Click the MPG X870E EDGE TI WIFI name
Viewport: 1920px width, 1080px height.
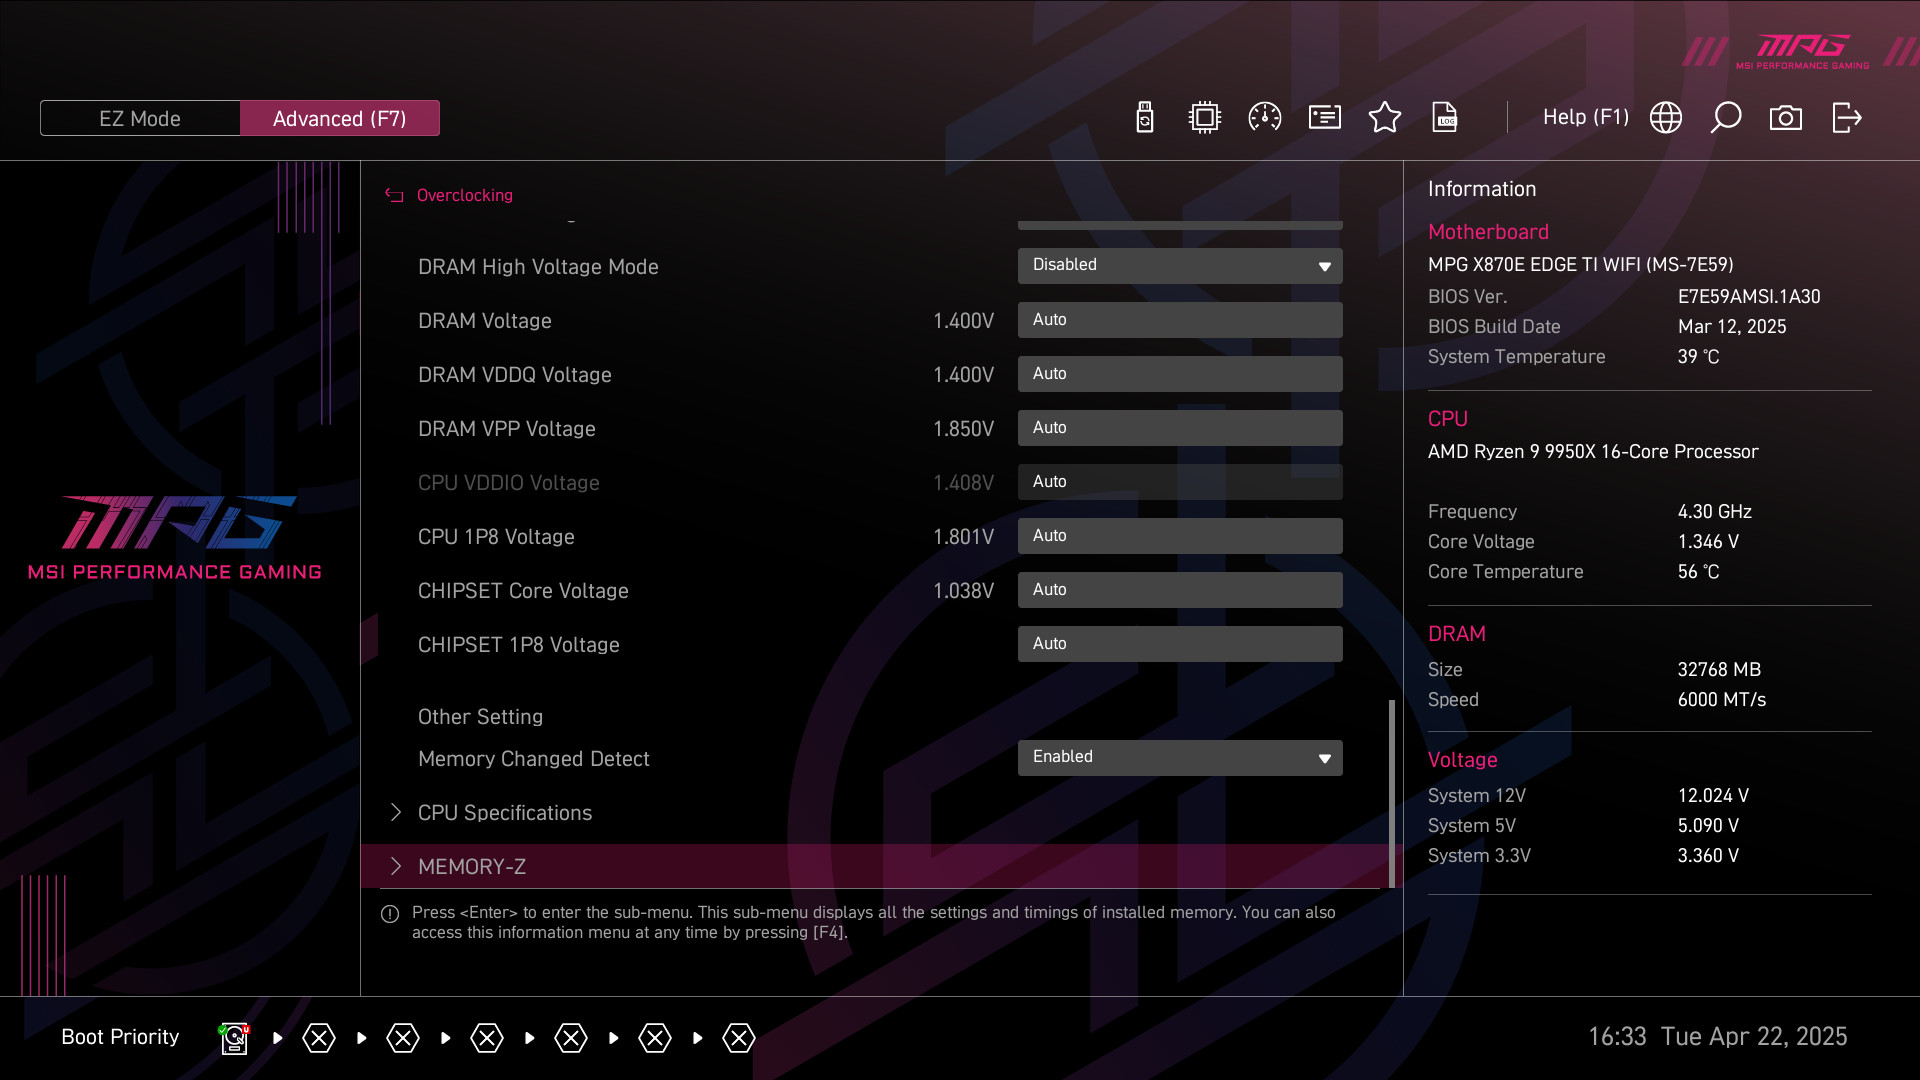[1581, 265]
